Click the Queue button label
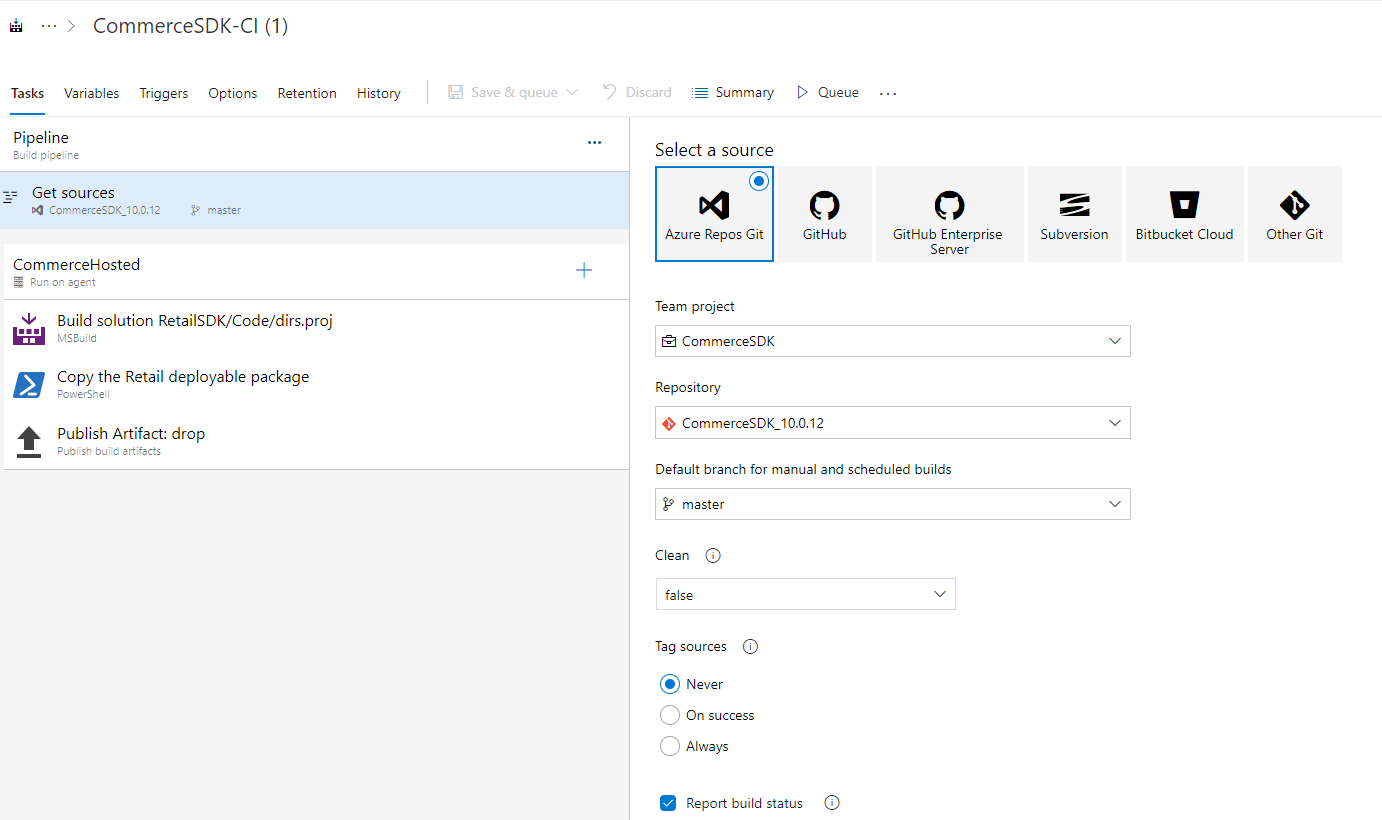This screenshot has width=1382, height=820. 838,92
